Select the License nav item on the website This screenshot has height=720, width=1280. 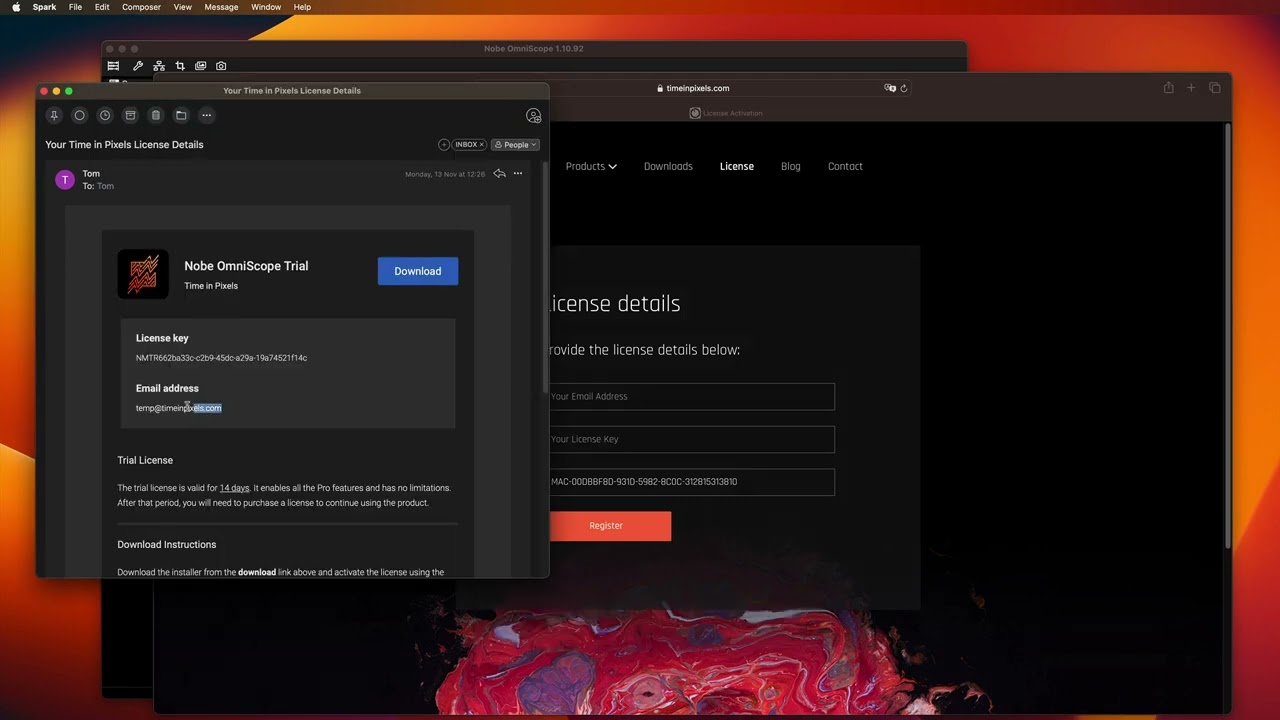737,166
